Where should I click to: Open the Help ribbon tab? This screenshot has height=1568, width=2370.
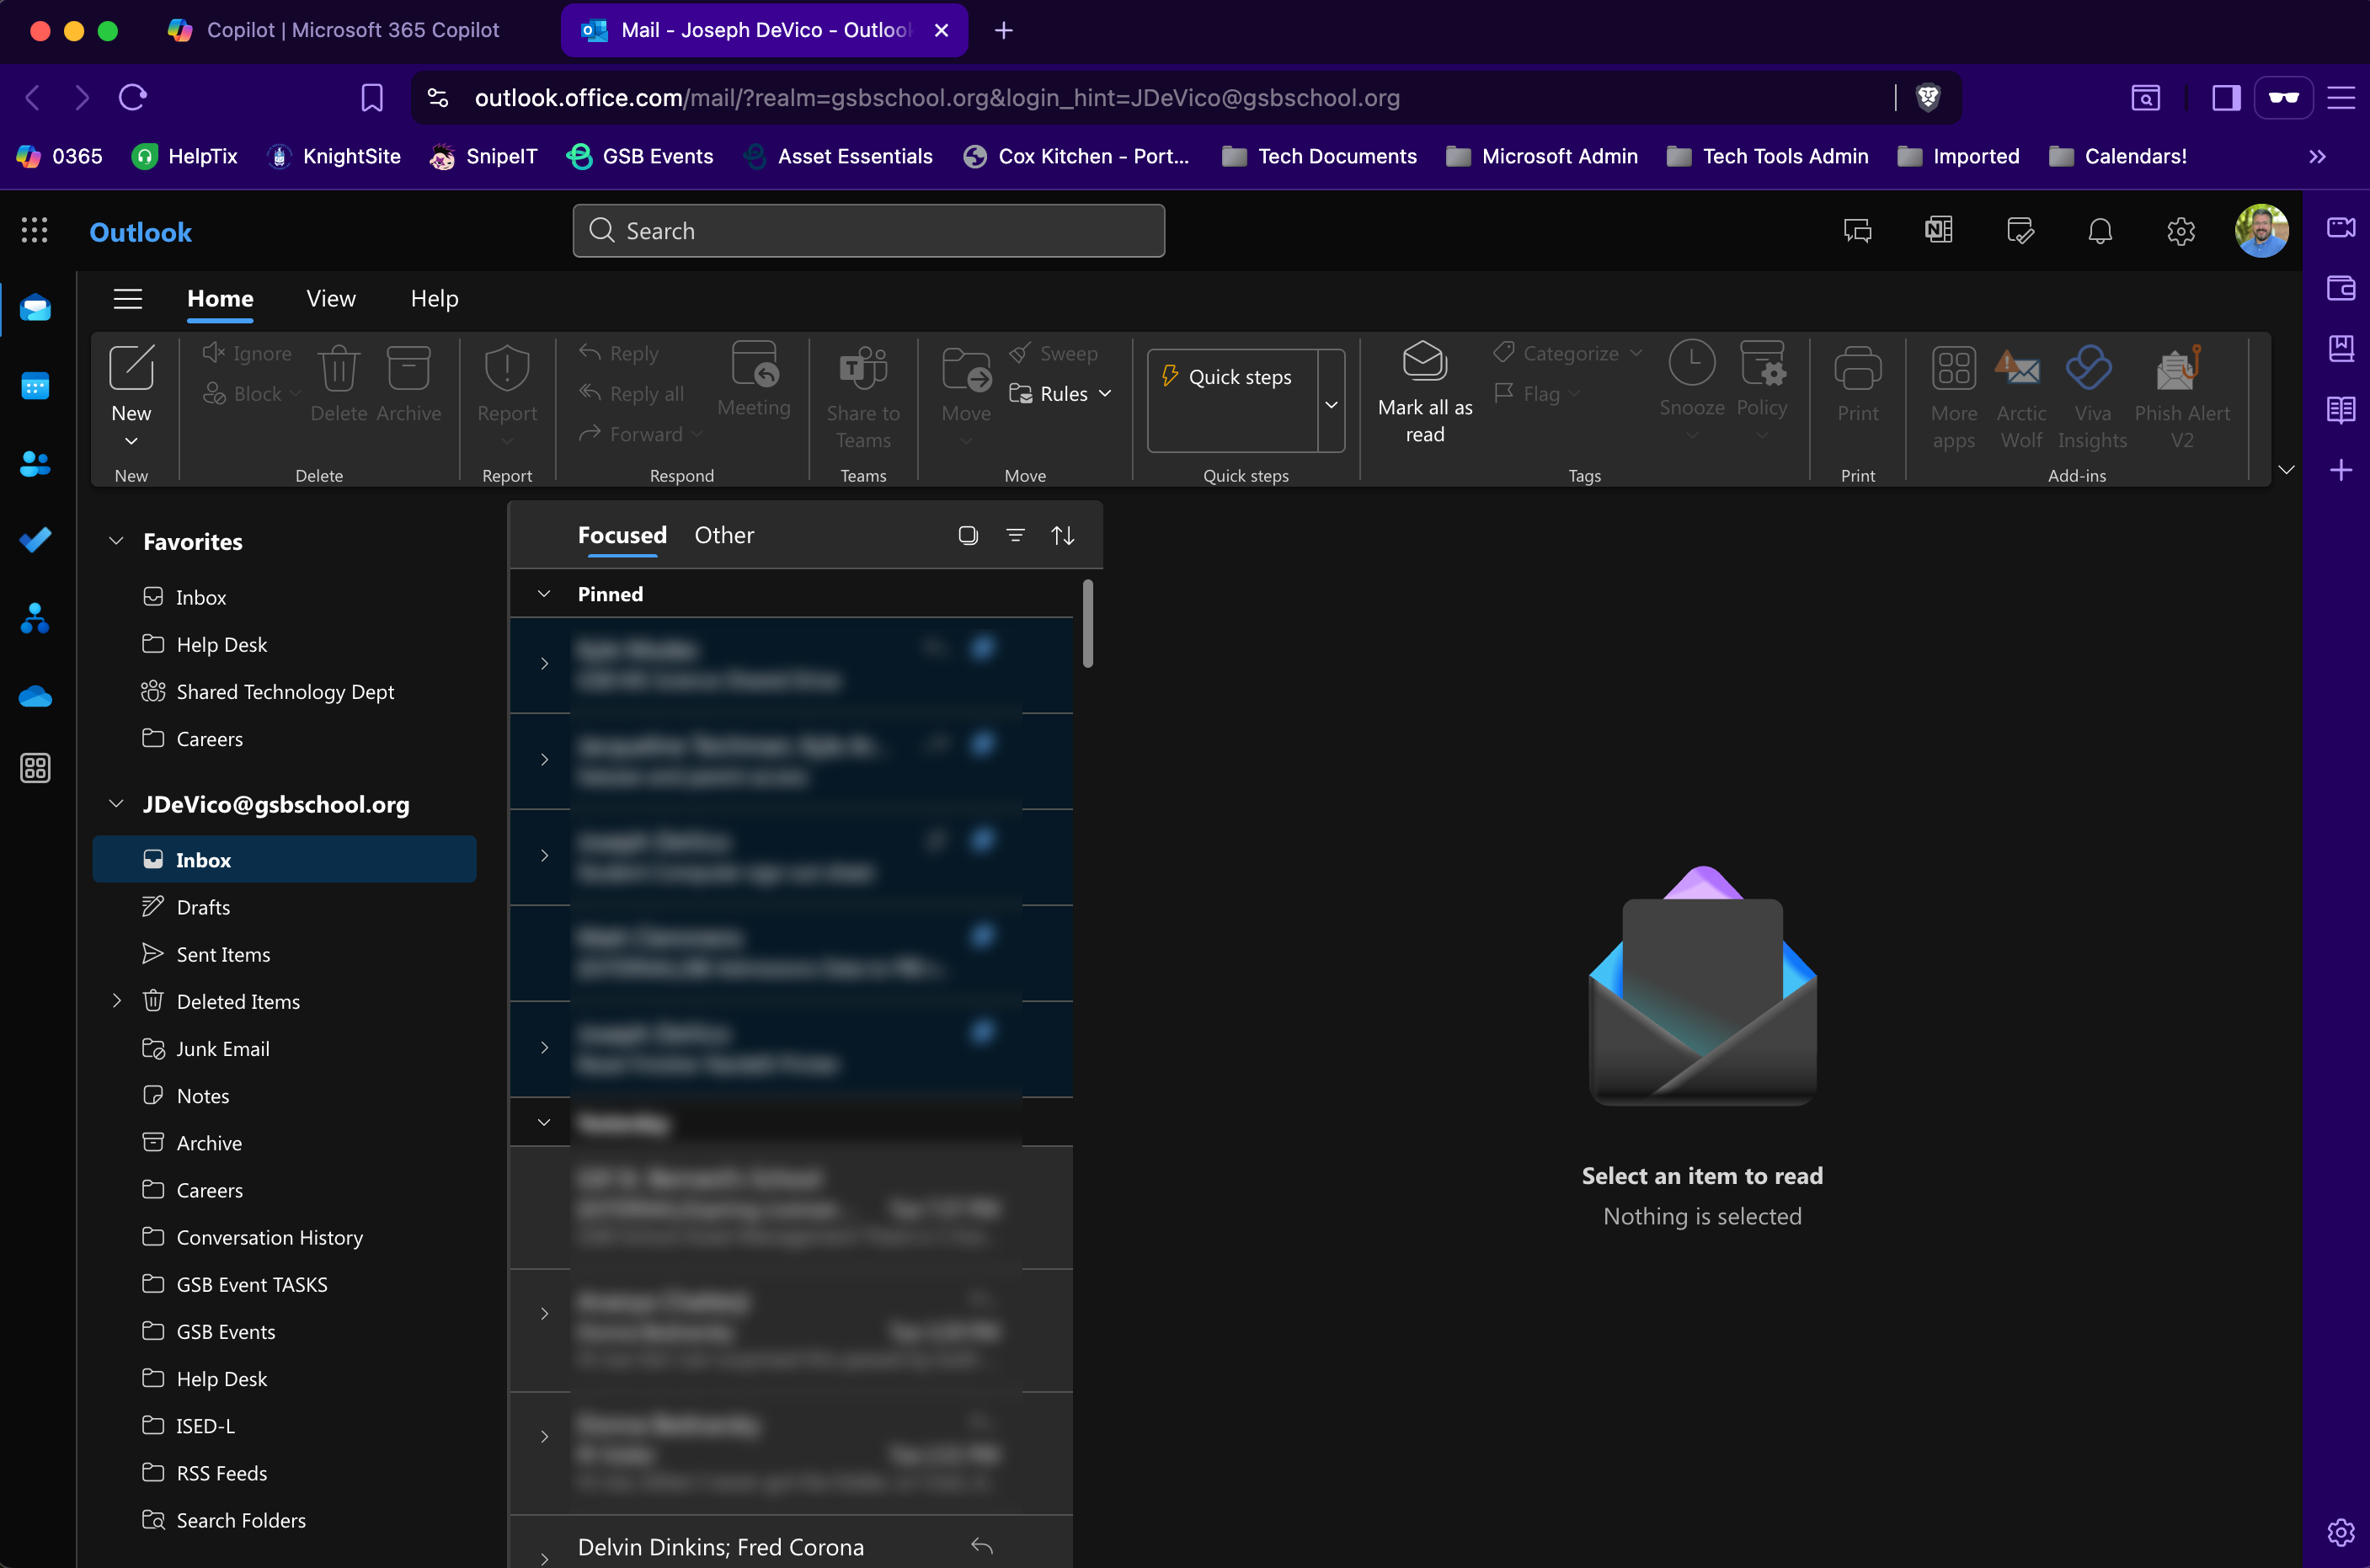click(x=434, y=299)
